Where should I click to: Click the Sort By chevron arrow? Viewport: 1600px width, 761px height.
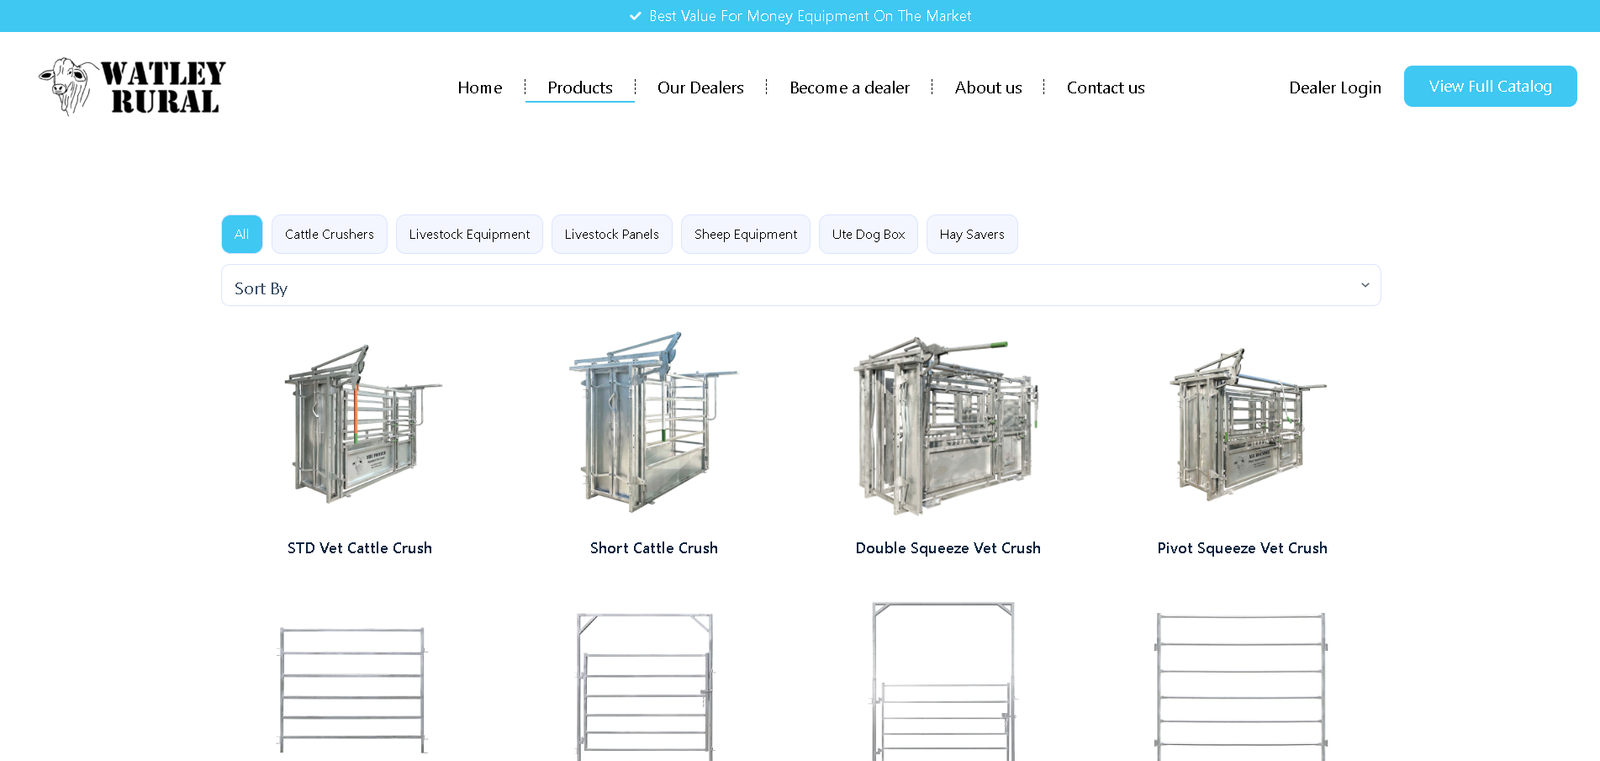tap(1365, 286)
